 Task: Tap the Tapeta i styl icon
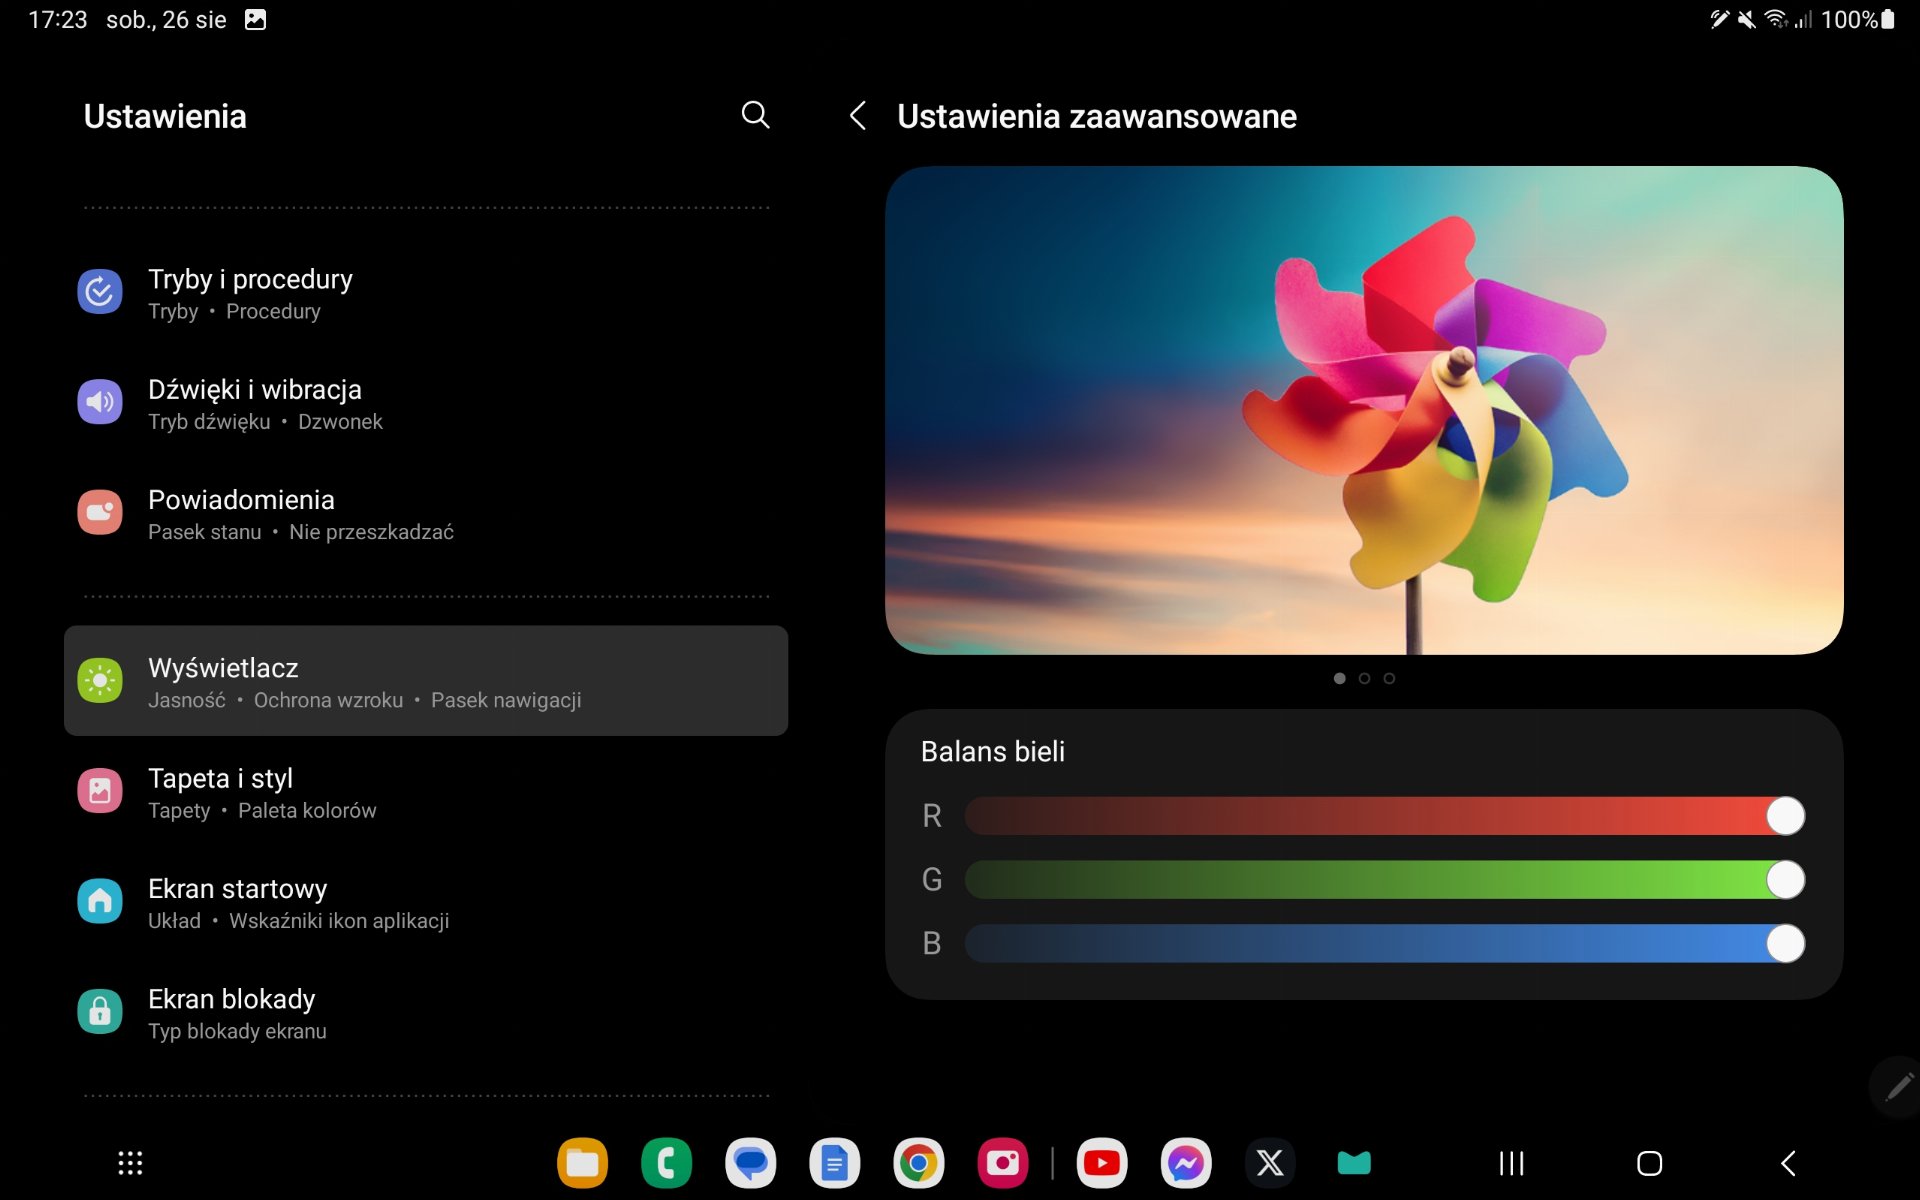(100, 791)
